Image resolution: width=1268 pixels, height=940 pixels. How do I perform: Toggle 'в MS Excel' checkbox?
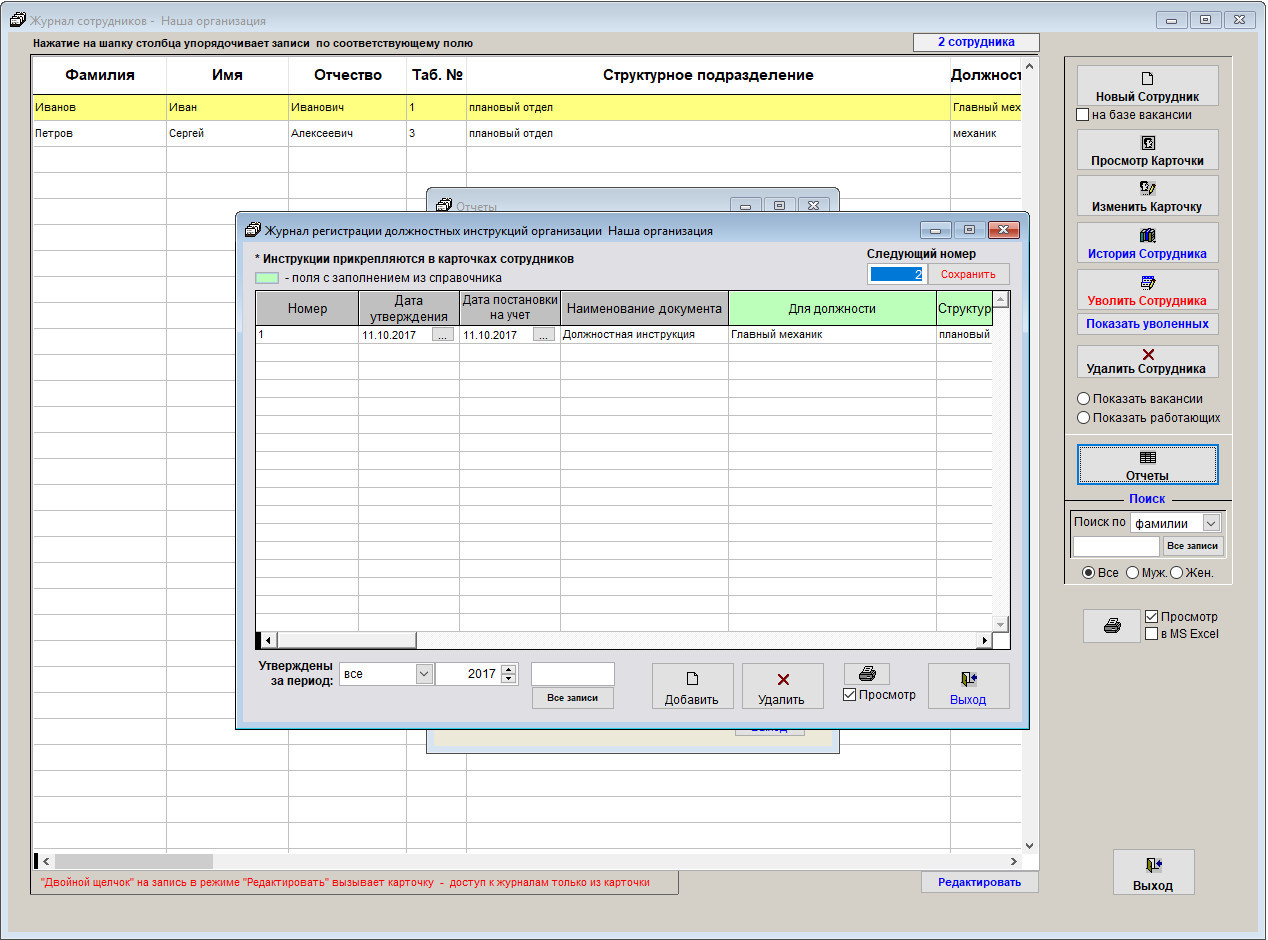1151,633
